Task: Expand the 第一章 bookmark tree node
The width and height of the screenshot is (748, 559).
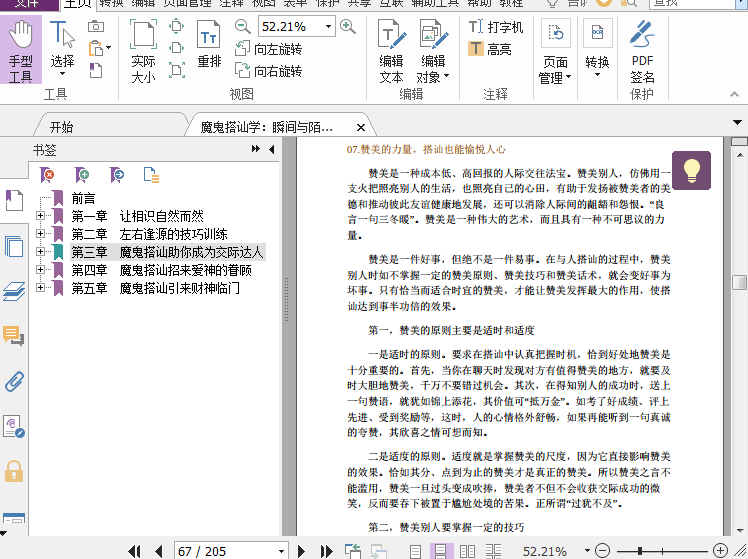Action: (40, 216)
